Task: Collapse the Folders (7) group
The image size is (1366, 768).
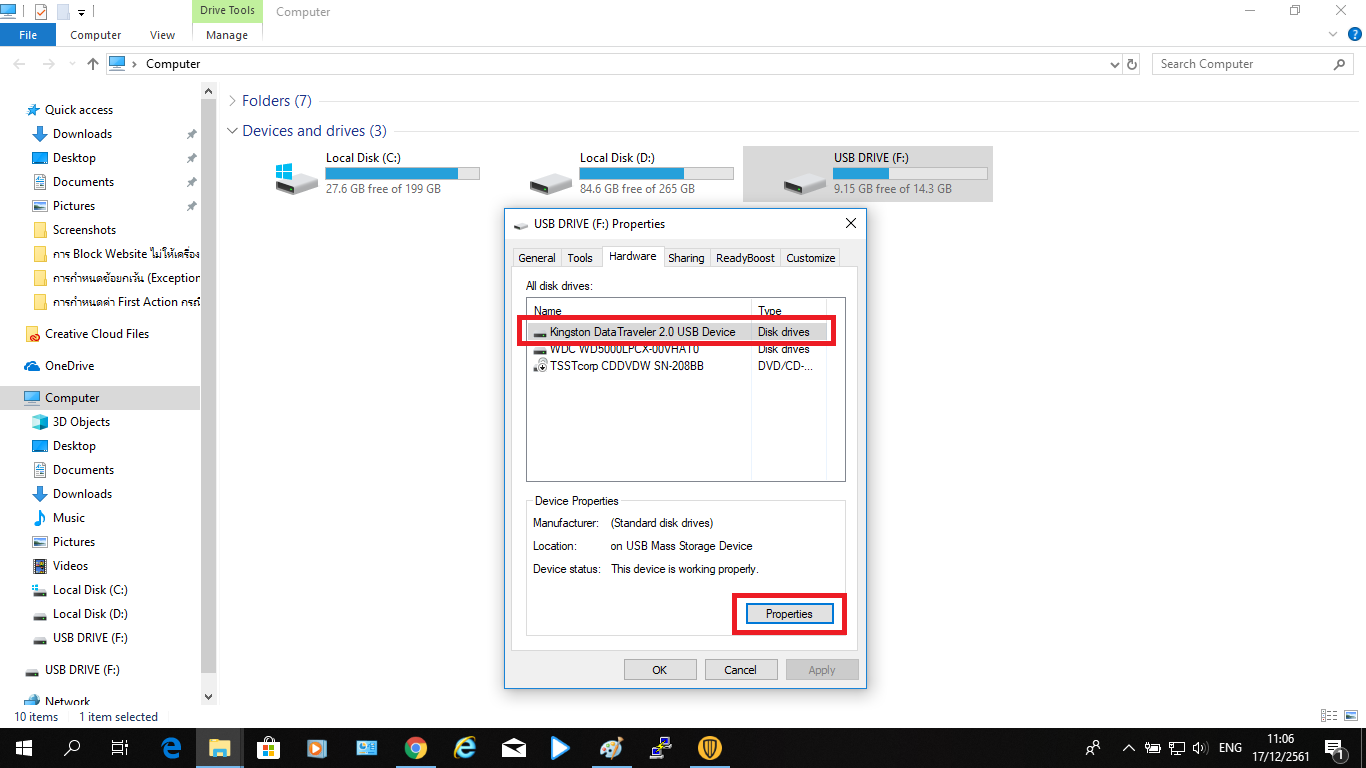Action: [233, 101]
